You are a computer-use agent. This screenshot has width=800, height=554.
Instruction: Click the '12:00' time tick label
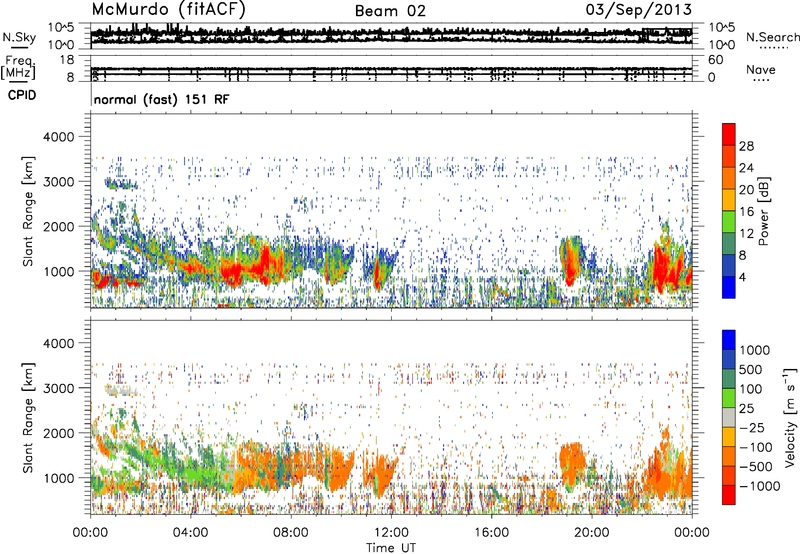(x=391, y=533)
